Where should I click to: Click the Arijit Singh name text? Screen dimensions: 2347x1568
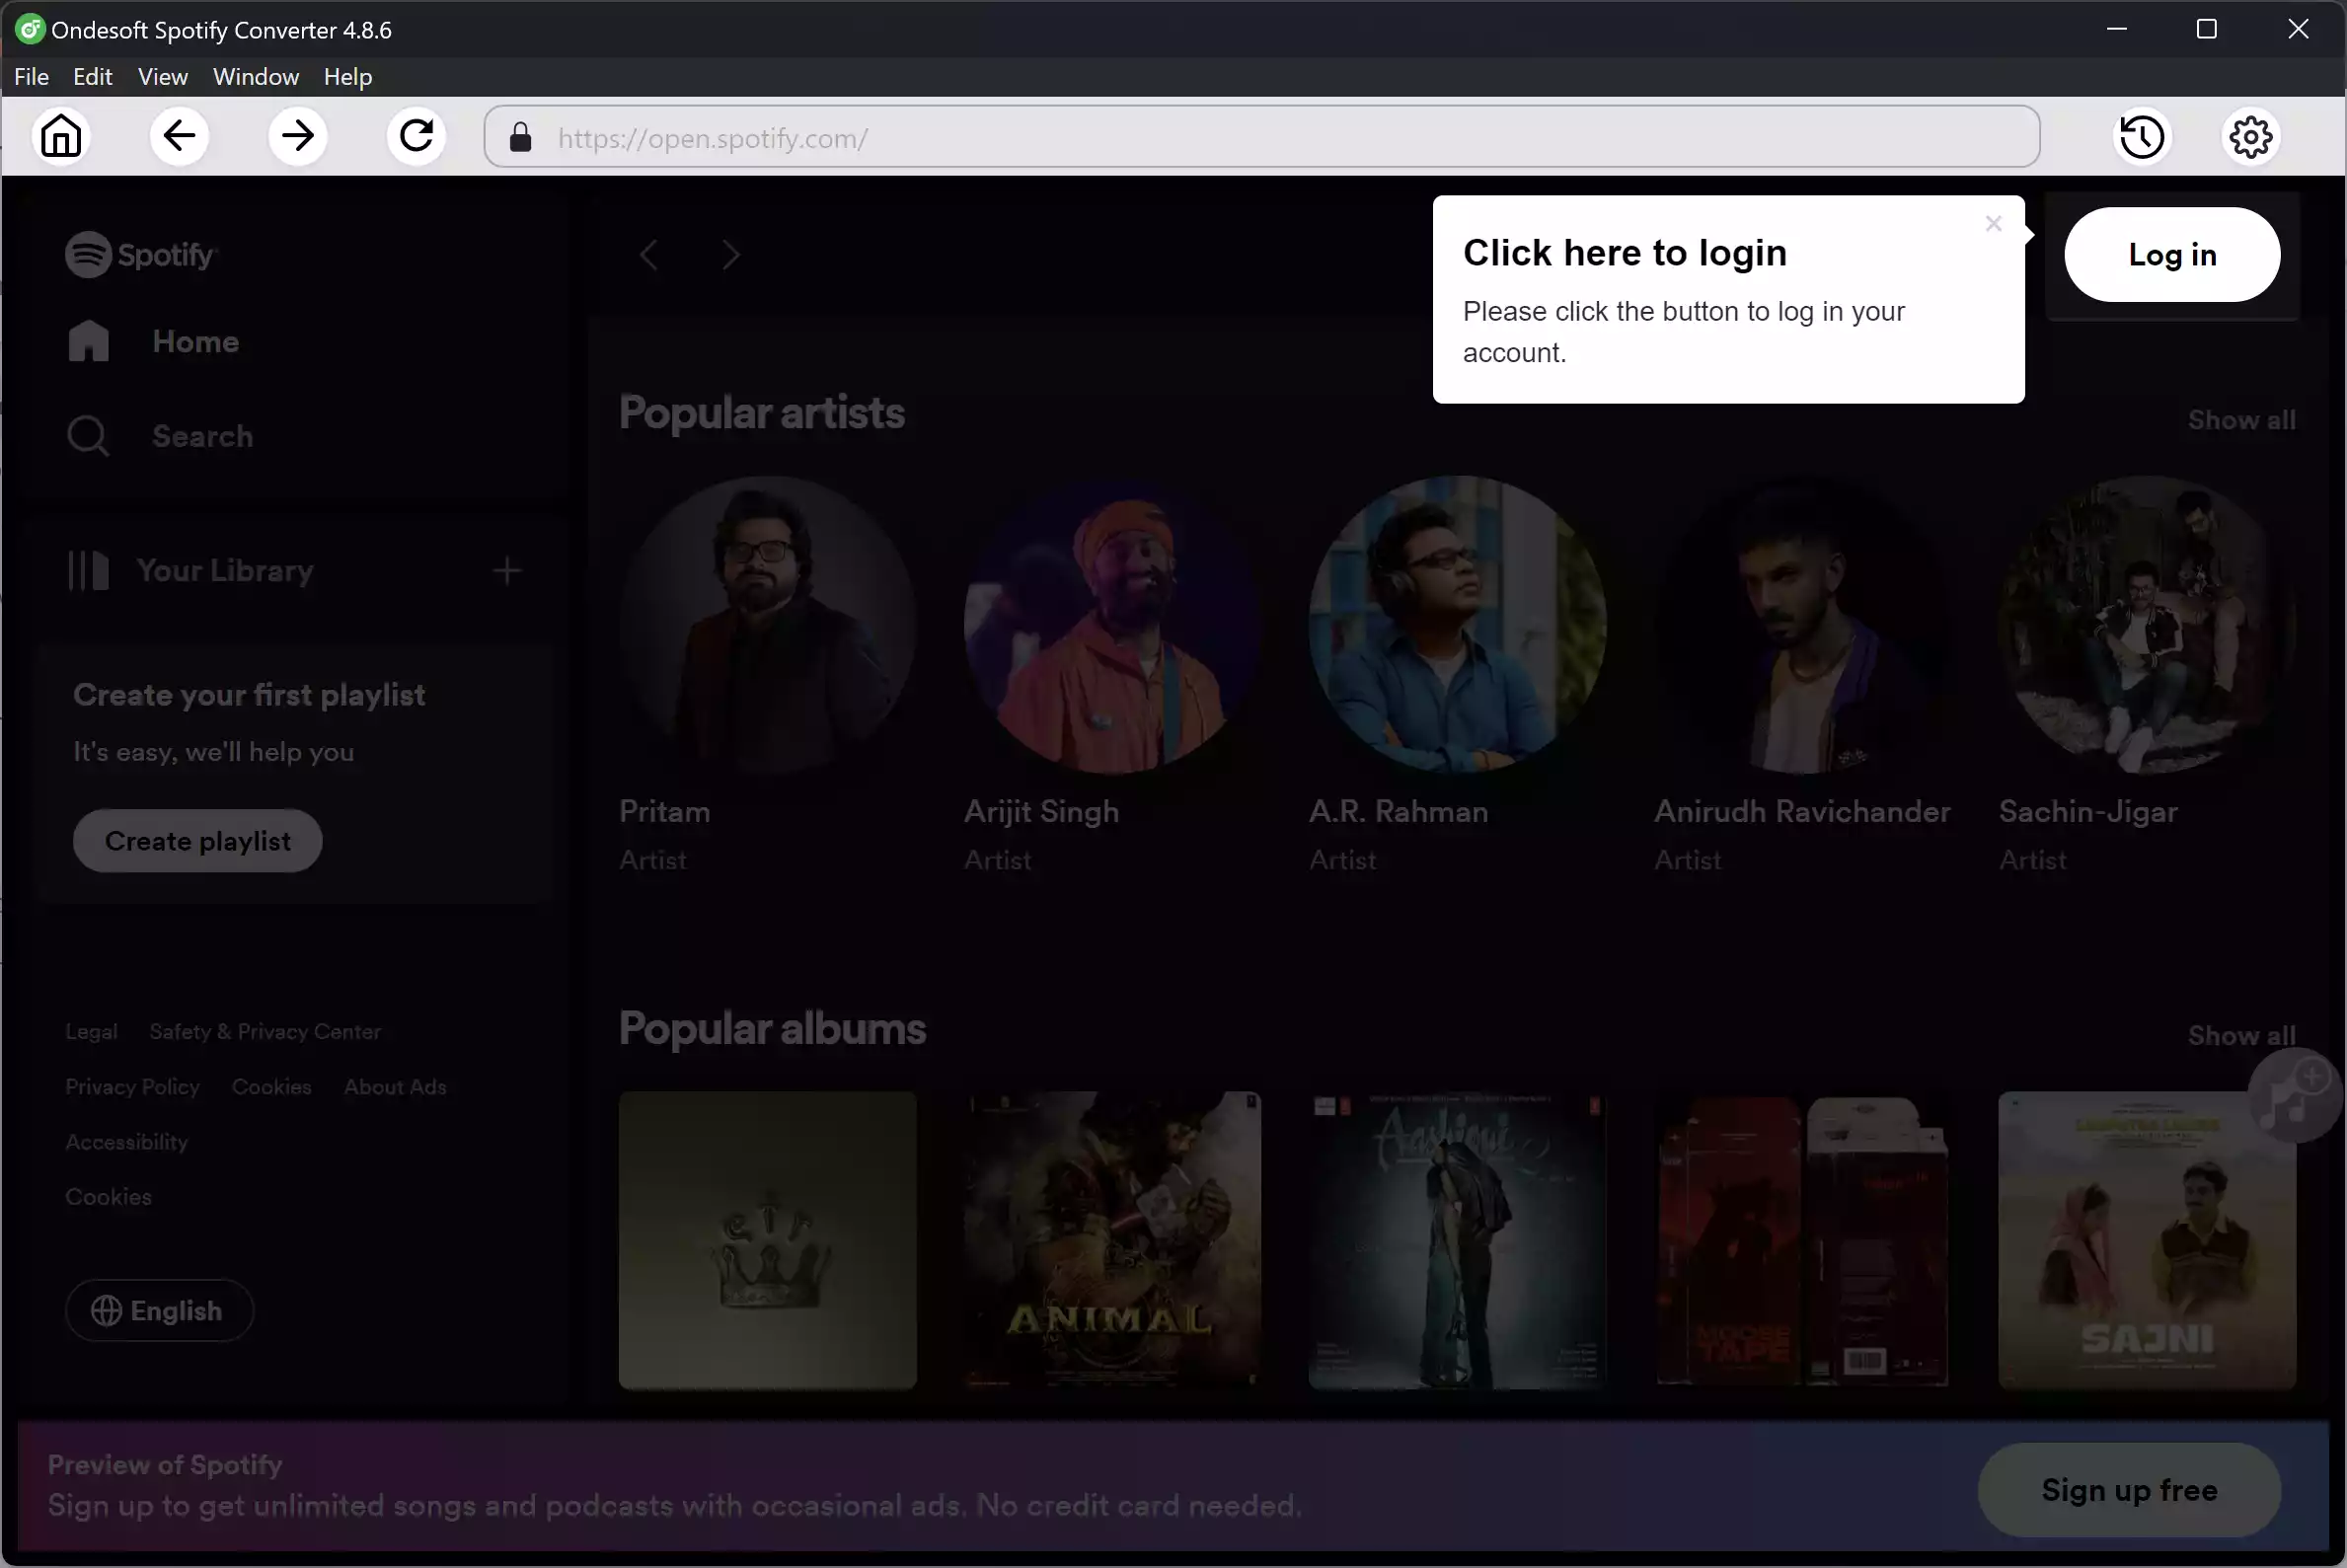pos(1041,812)
